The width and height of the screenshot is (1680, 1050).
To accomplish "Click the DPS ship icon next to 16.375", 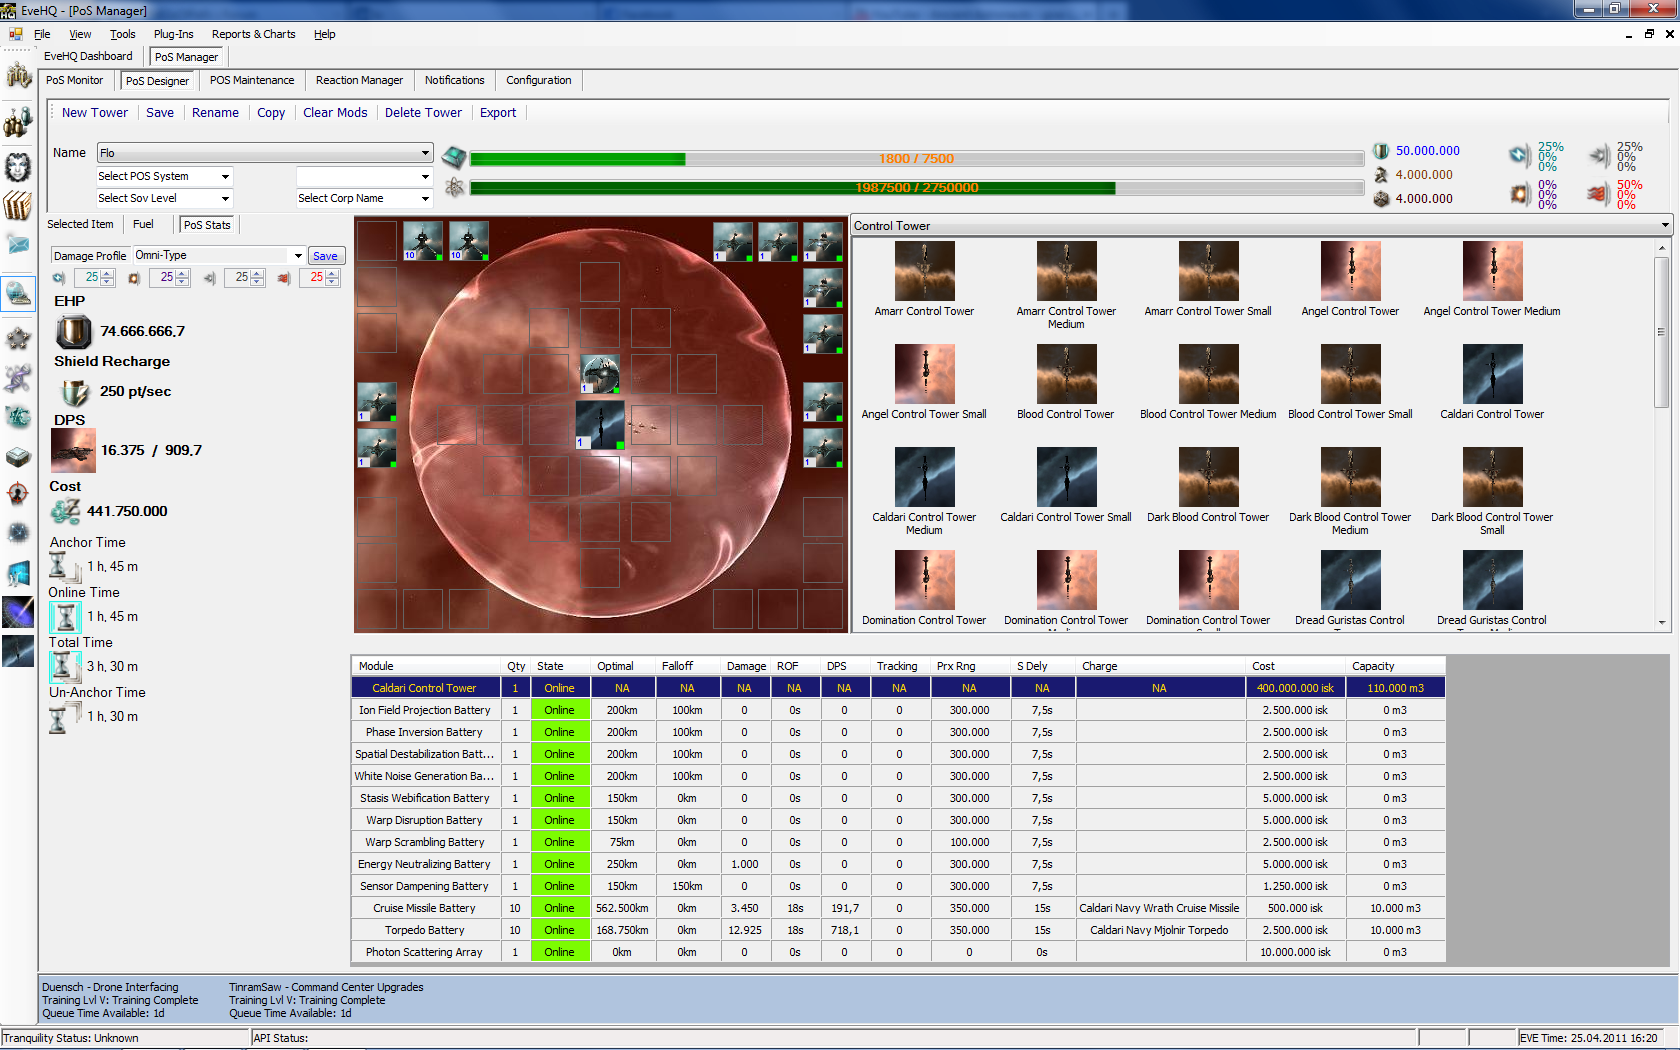I will (73, 450).
